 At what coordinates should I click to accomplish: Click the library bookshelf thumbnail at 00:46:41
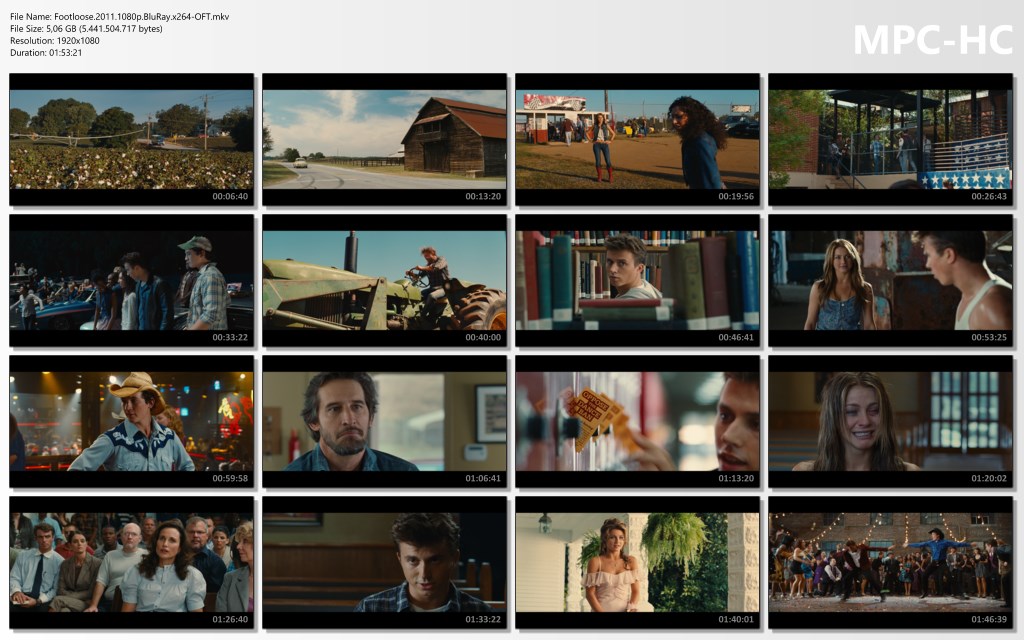[637, 280]
